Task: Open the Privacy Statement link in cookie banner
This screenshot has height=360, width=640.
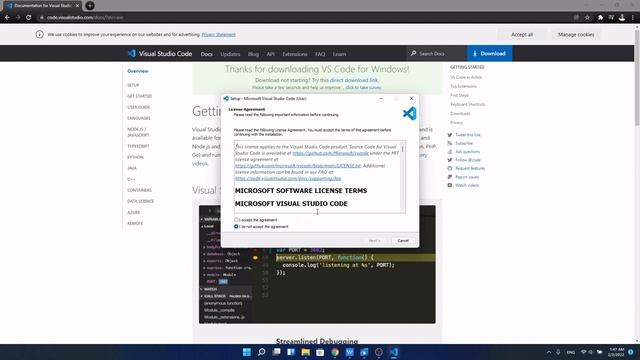Action: pyautogui.click(x=218, y=35)
